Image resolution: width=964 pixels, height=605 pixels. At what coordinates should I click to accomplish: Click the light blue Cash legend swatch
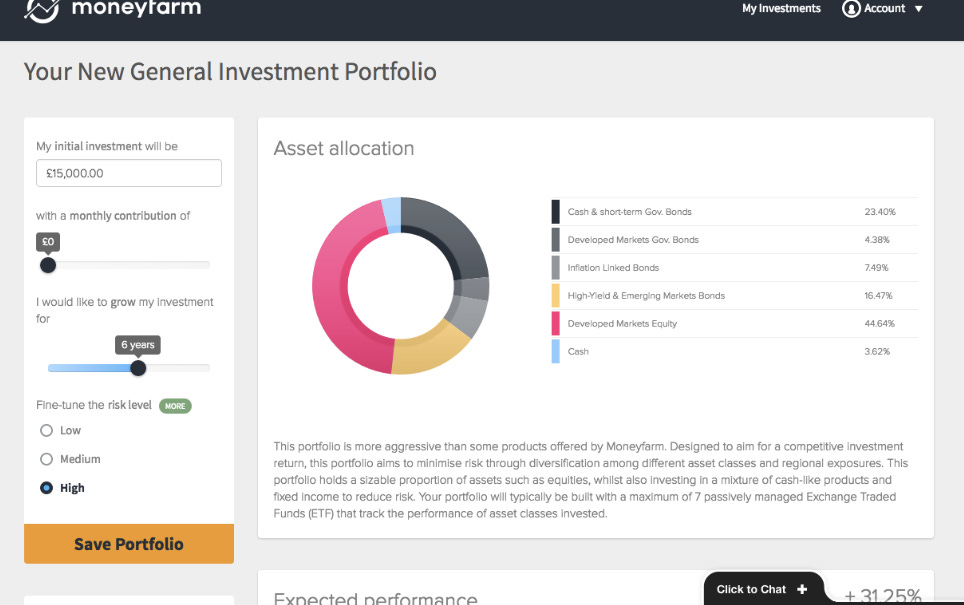click(x=556, y=352)
